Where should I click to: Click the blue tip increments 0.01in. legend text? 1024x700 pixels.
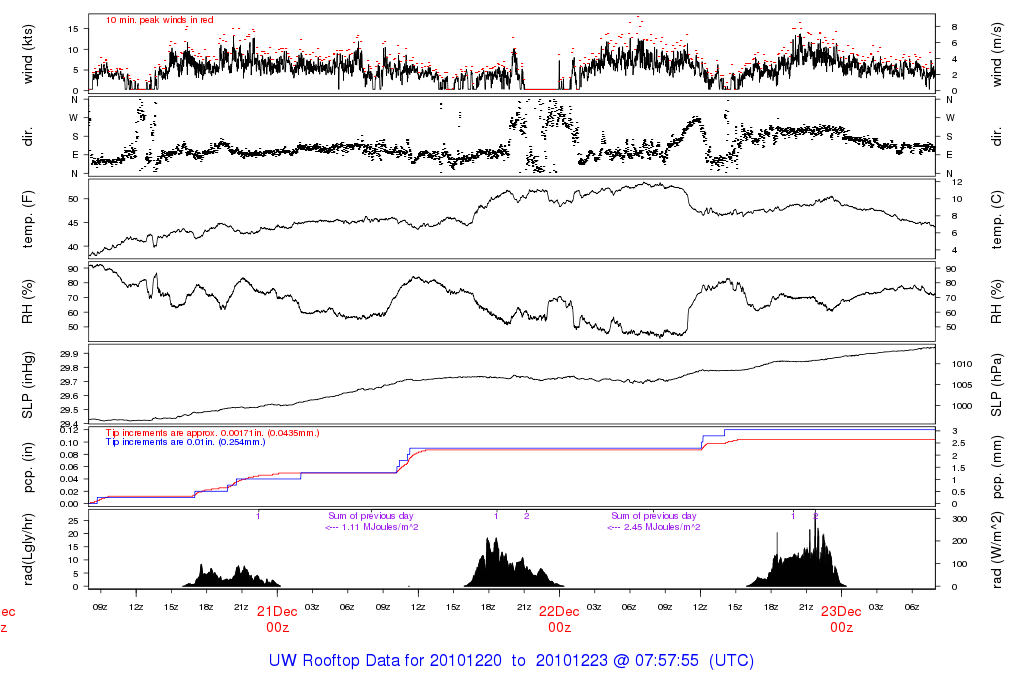pyautogui.click(x=185, y=442)
